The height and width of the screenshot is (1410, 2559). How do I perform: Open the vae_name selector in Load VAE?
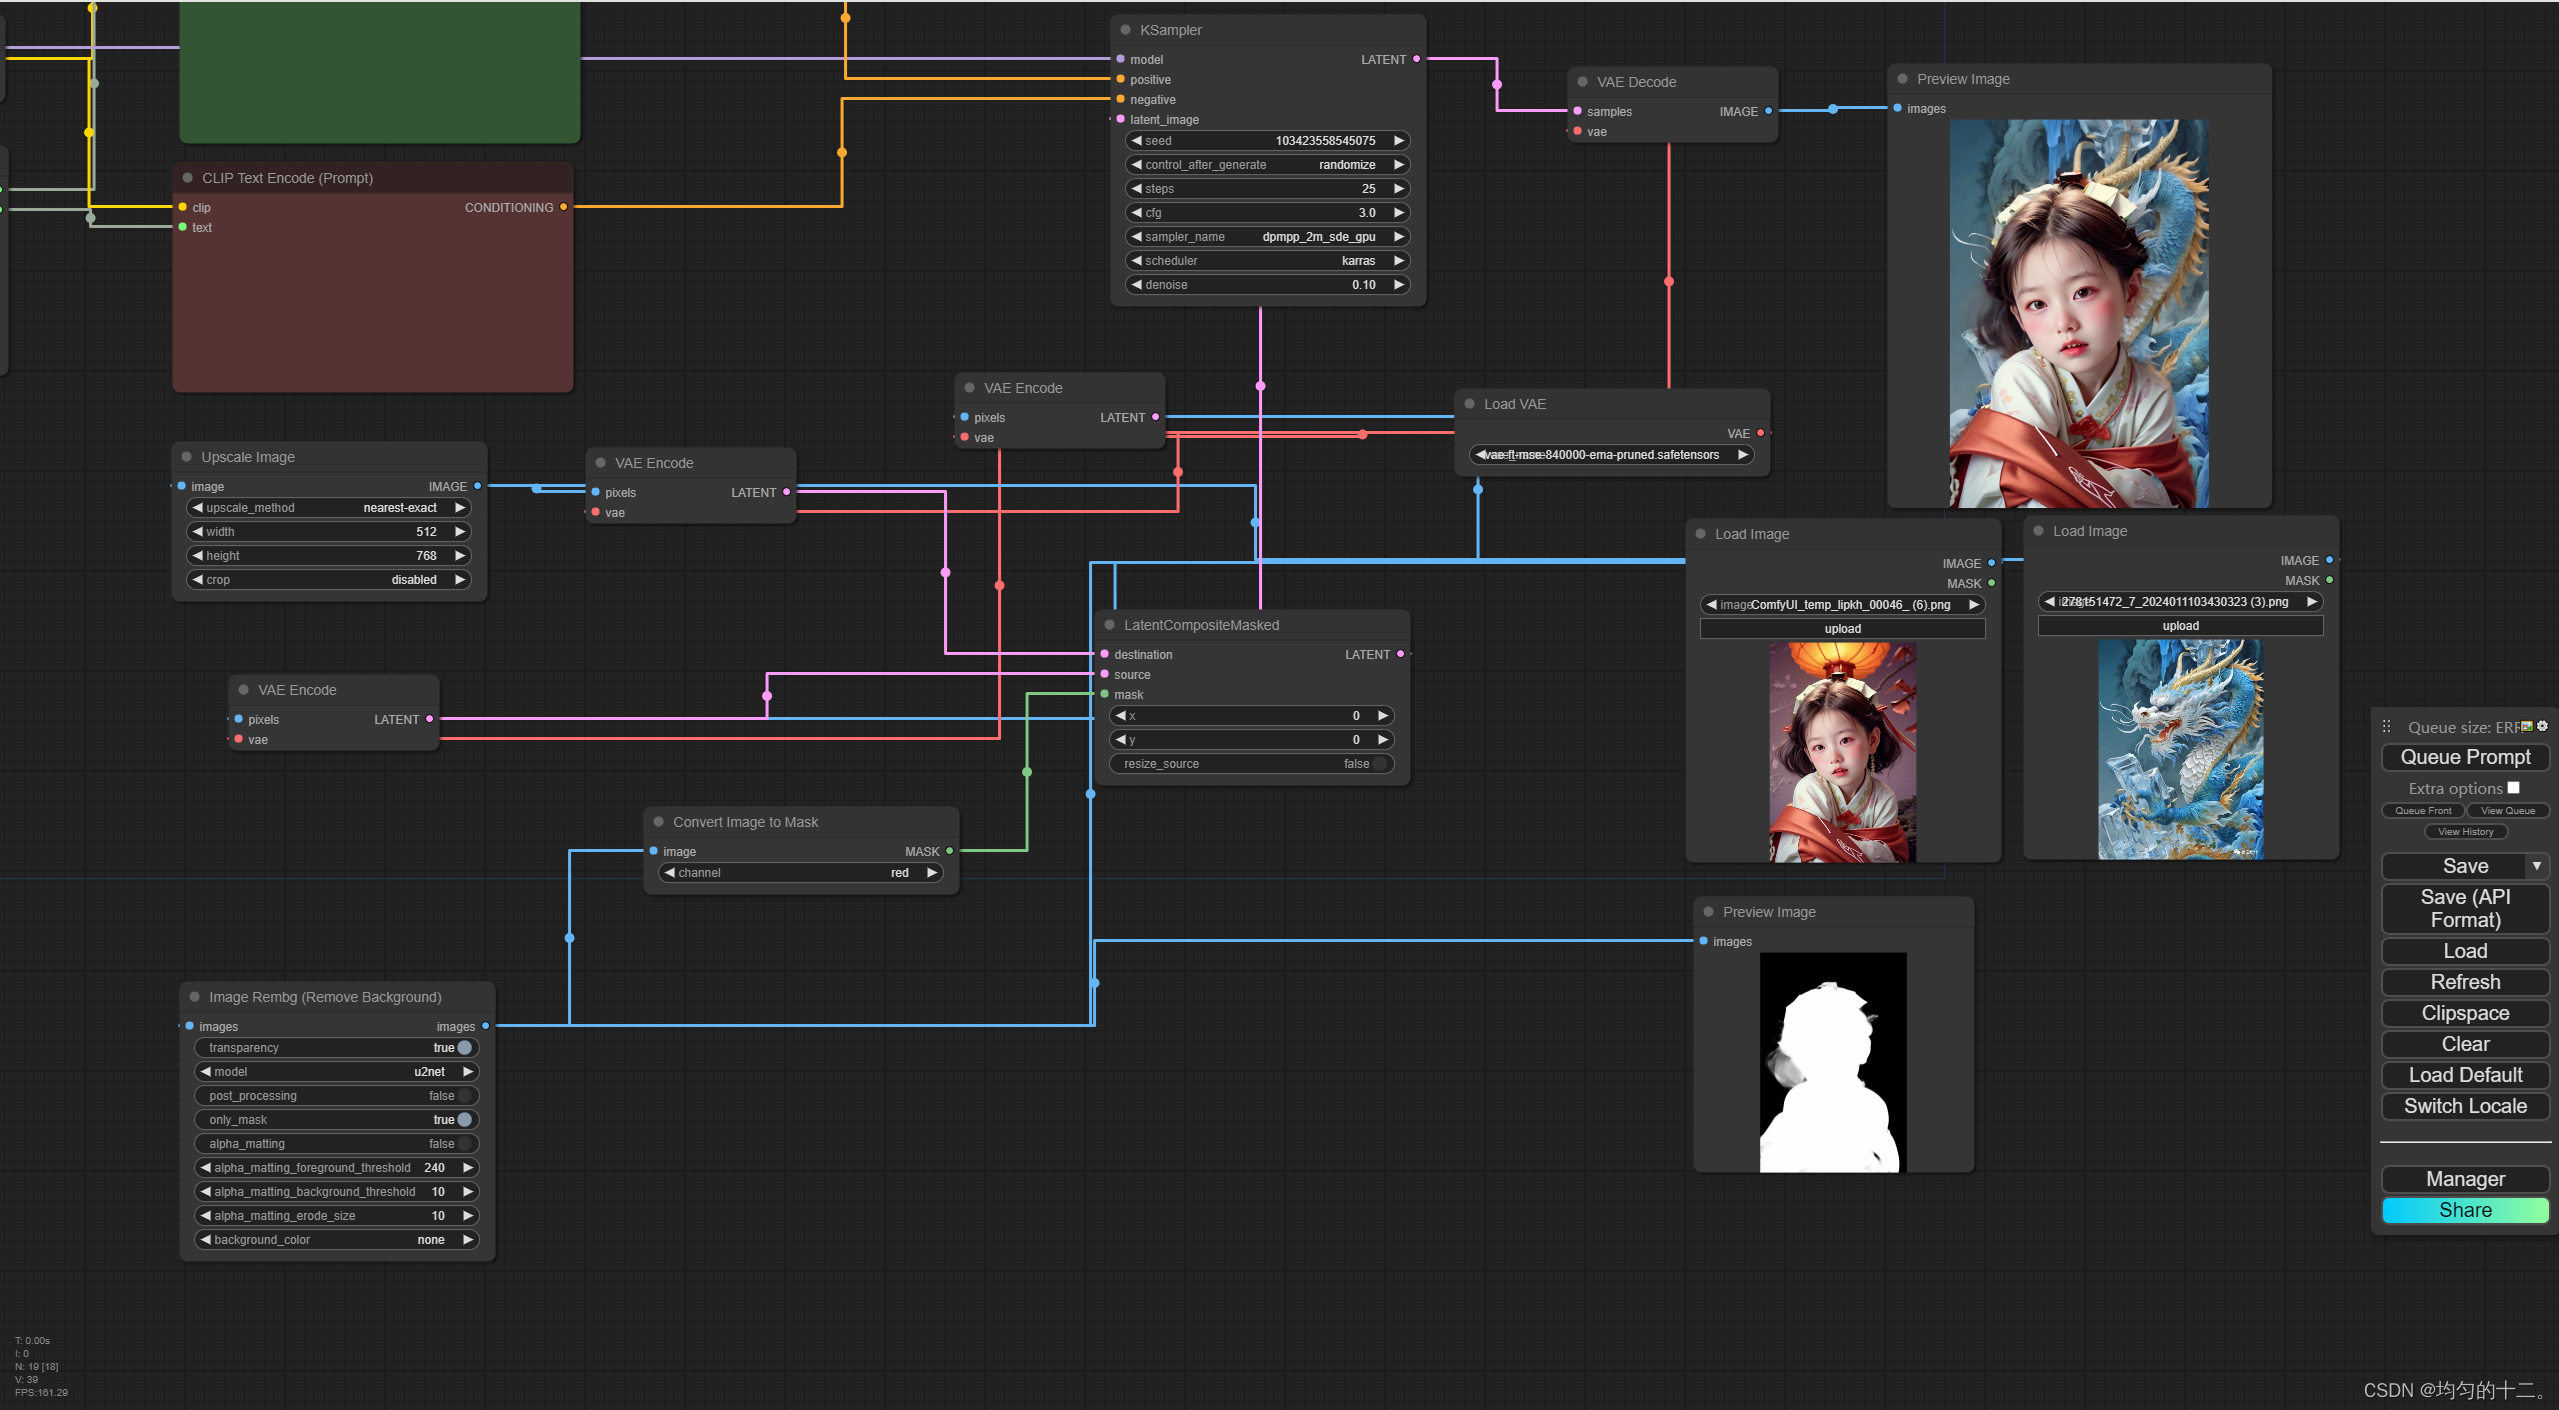[1611, 455]
